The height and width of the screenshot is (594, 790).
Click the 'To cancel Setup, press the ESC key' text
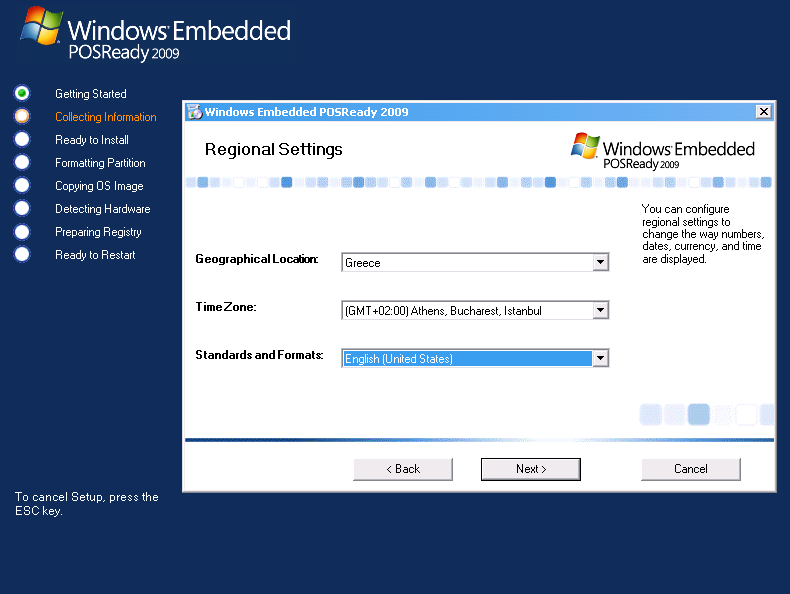87,504
